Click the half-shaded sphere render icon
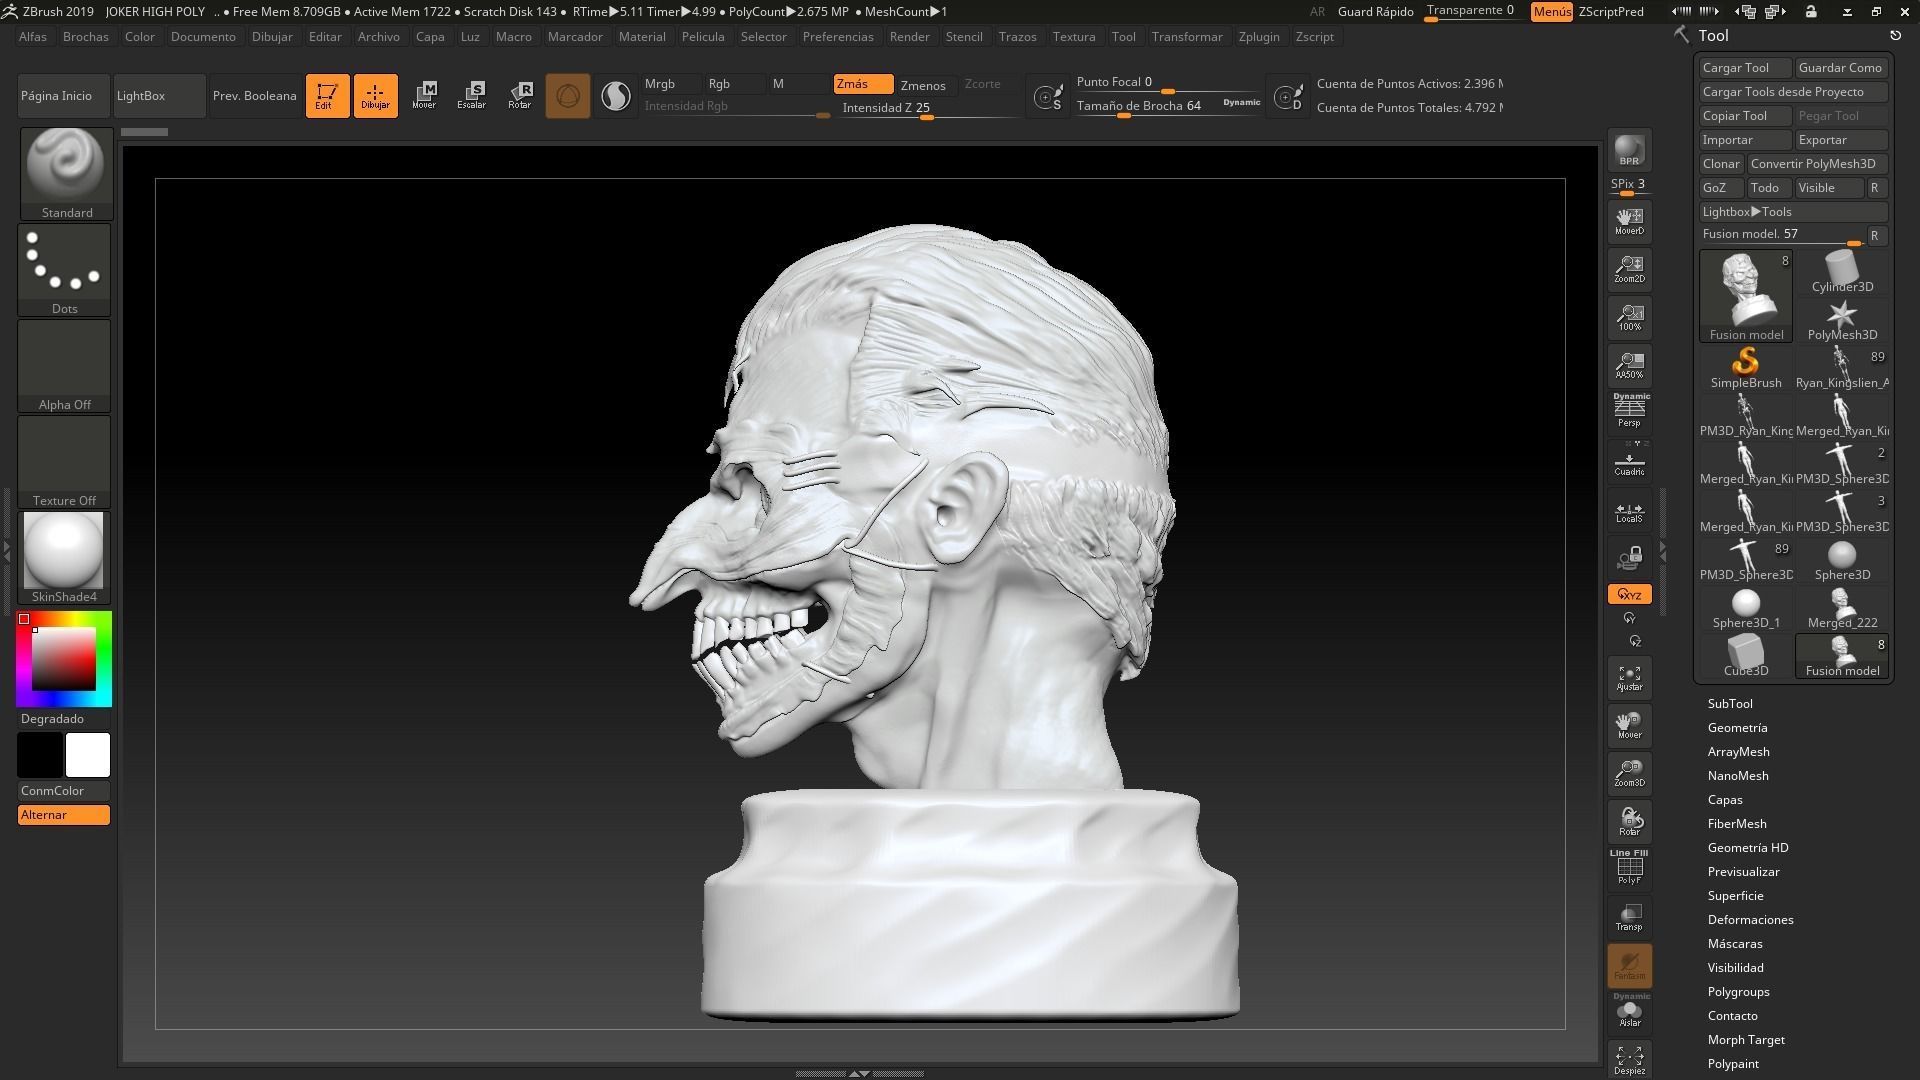 (616, 96)
